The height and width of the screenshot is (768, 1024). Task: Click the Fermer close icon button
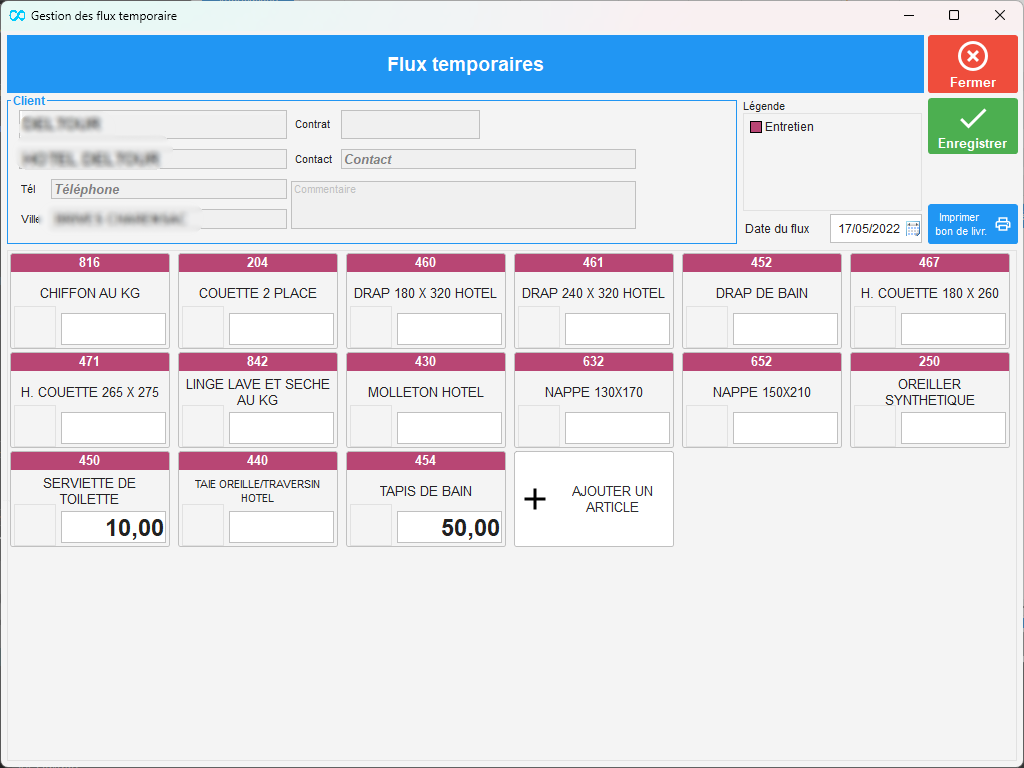click(x=972, y=57)
